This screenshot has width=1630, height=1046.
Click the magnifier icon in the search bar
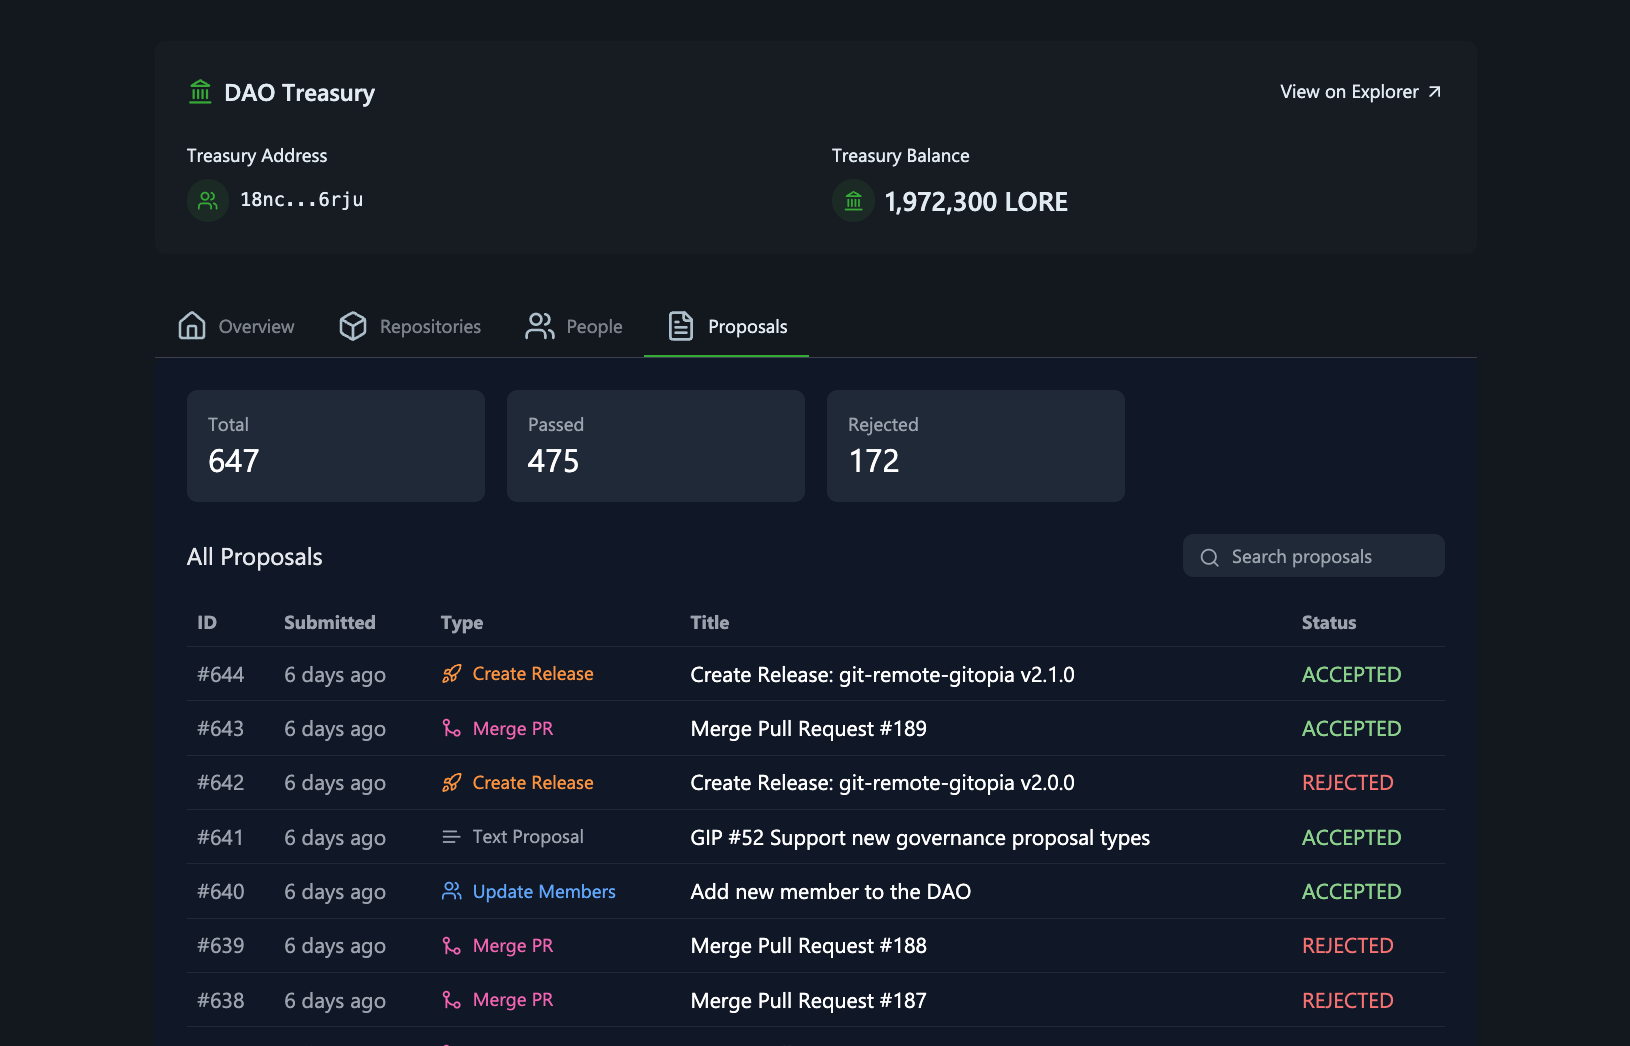[1210, 557]
